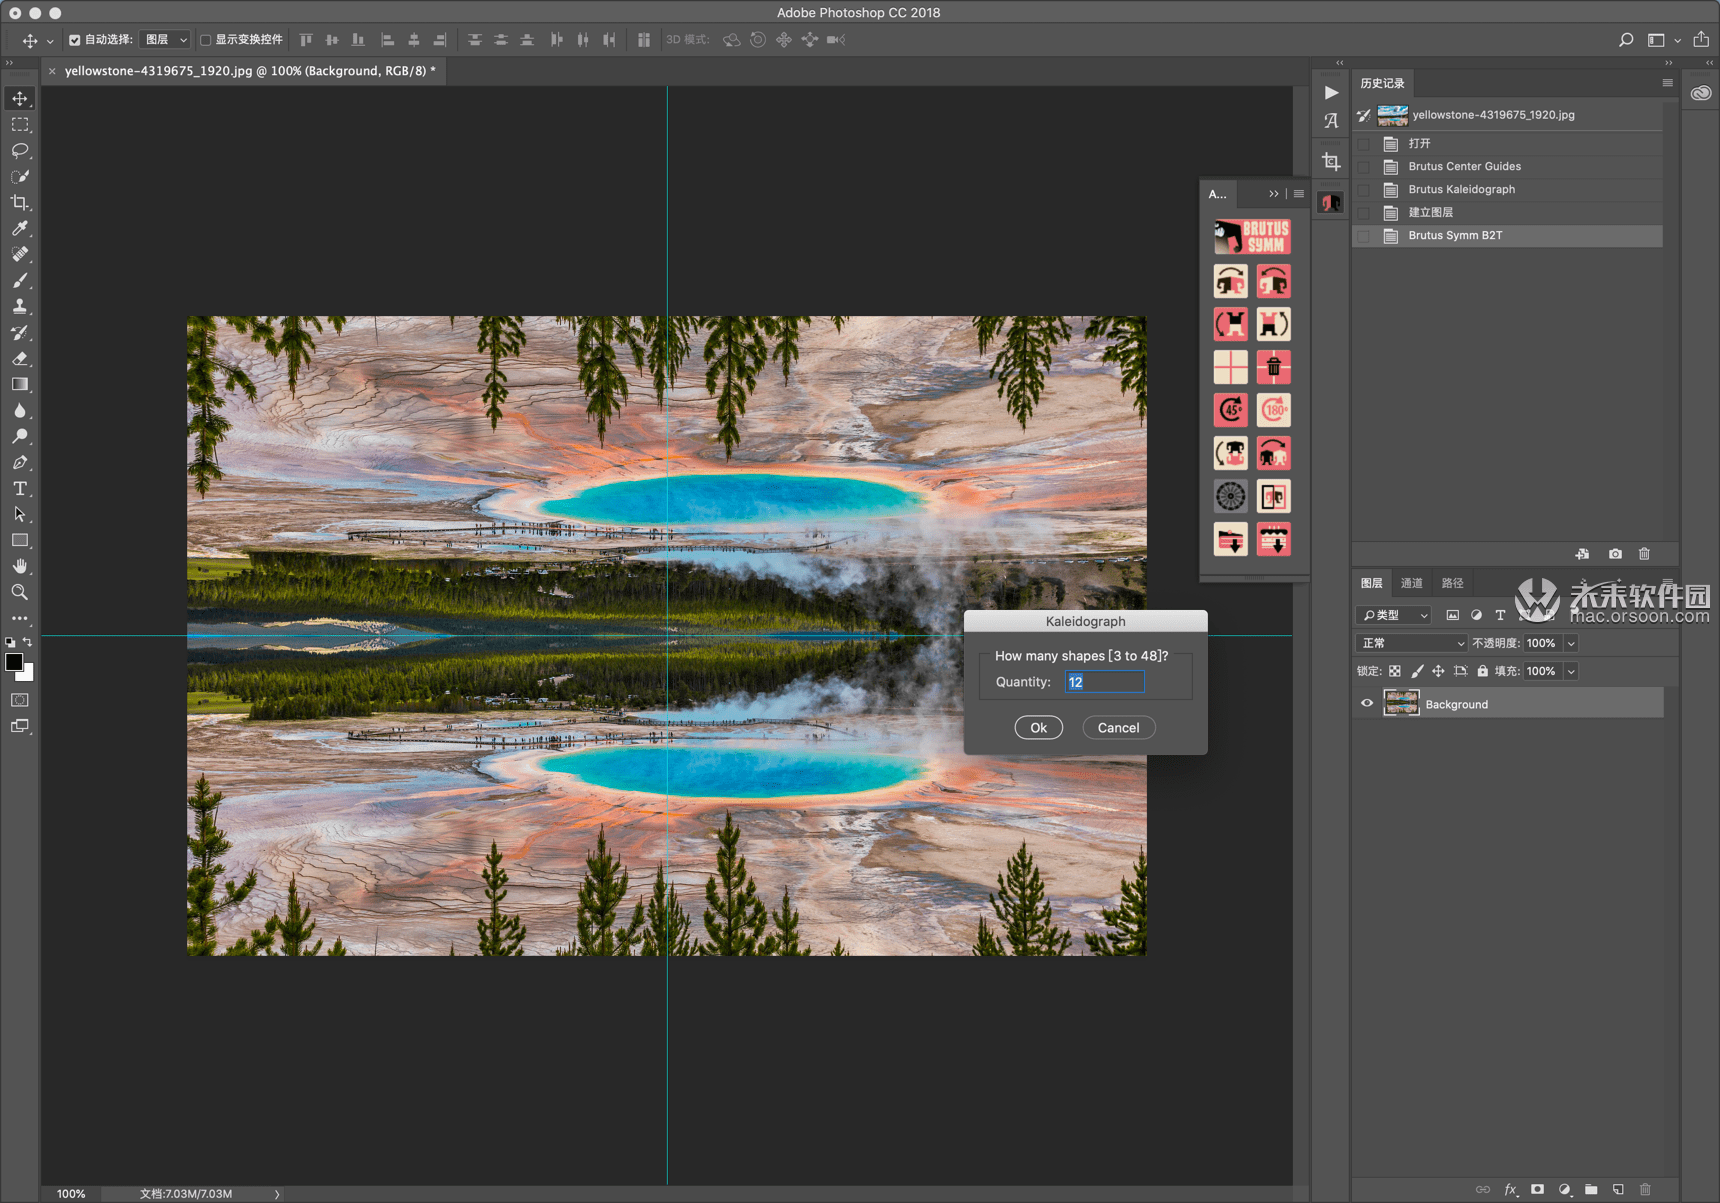Select the Clone Stamp tool

(x=20, y=306)
